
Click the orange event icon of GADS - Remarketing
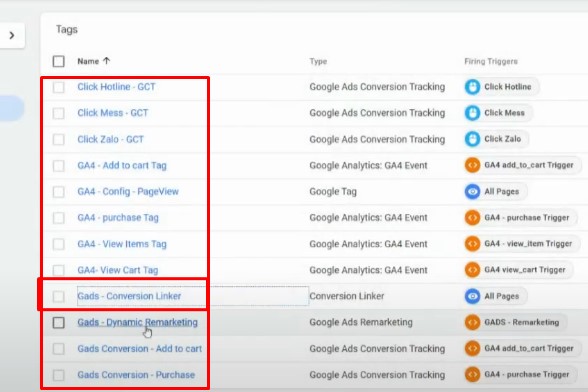(472, 322)
